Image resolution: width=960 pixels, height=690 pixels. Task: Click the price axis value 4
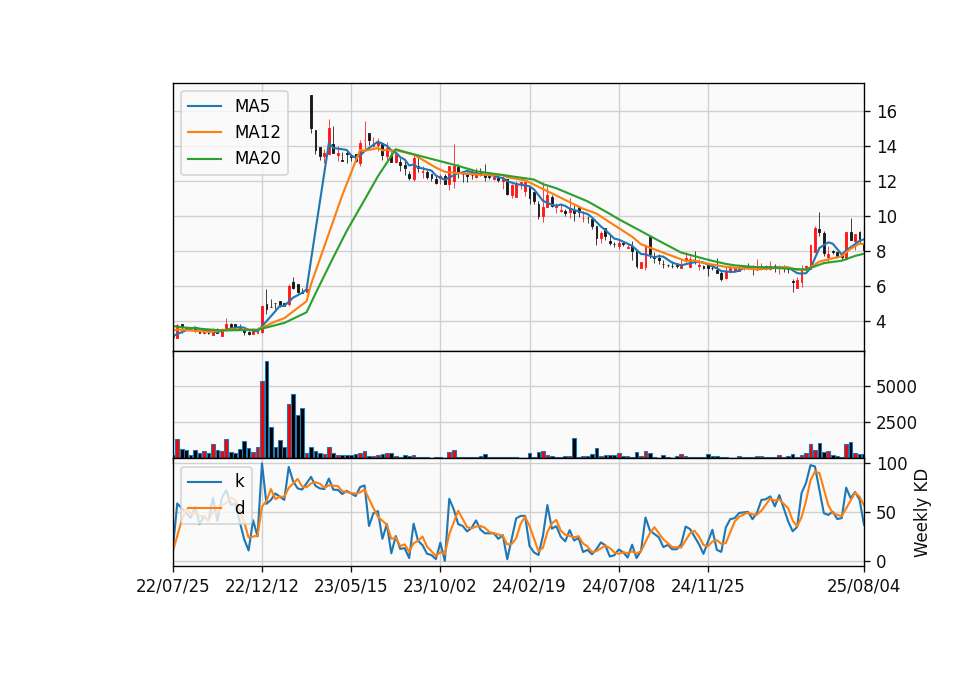(882, 321)
